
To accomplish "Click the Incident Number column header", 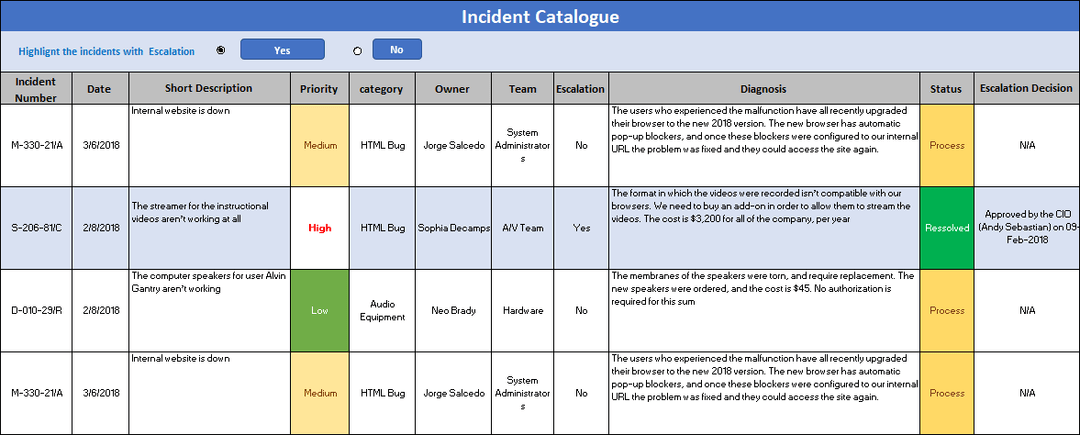I will (x=36, y=88).
